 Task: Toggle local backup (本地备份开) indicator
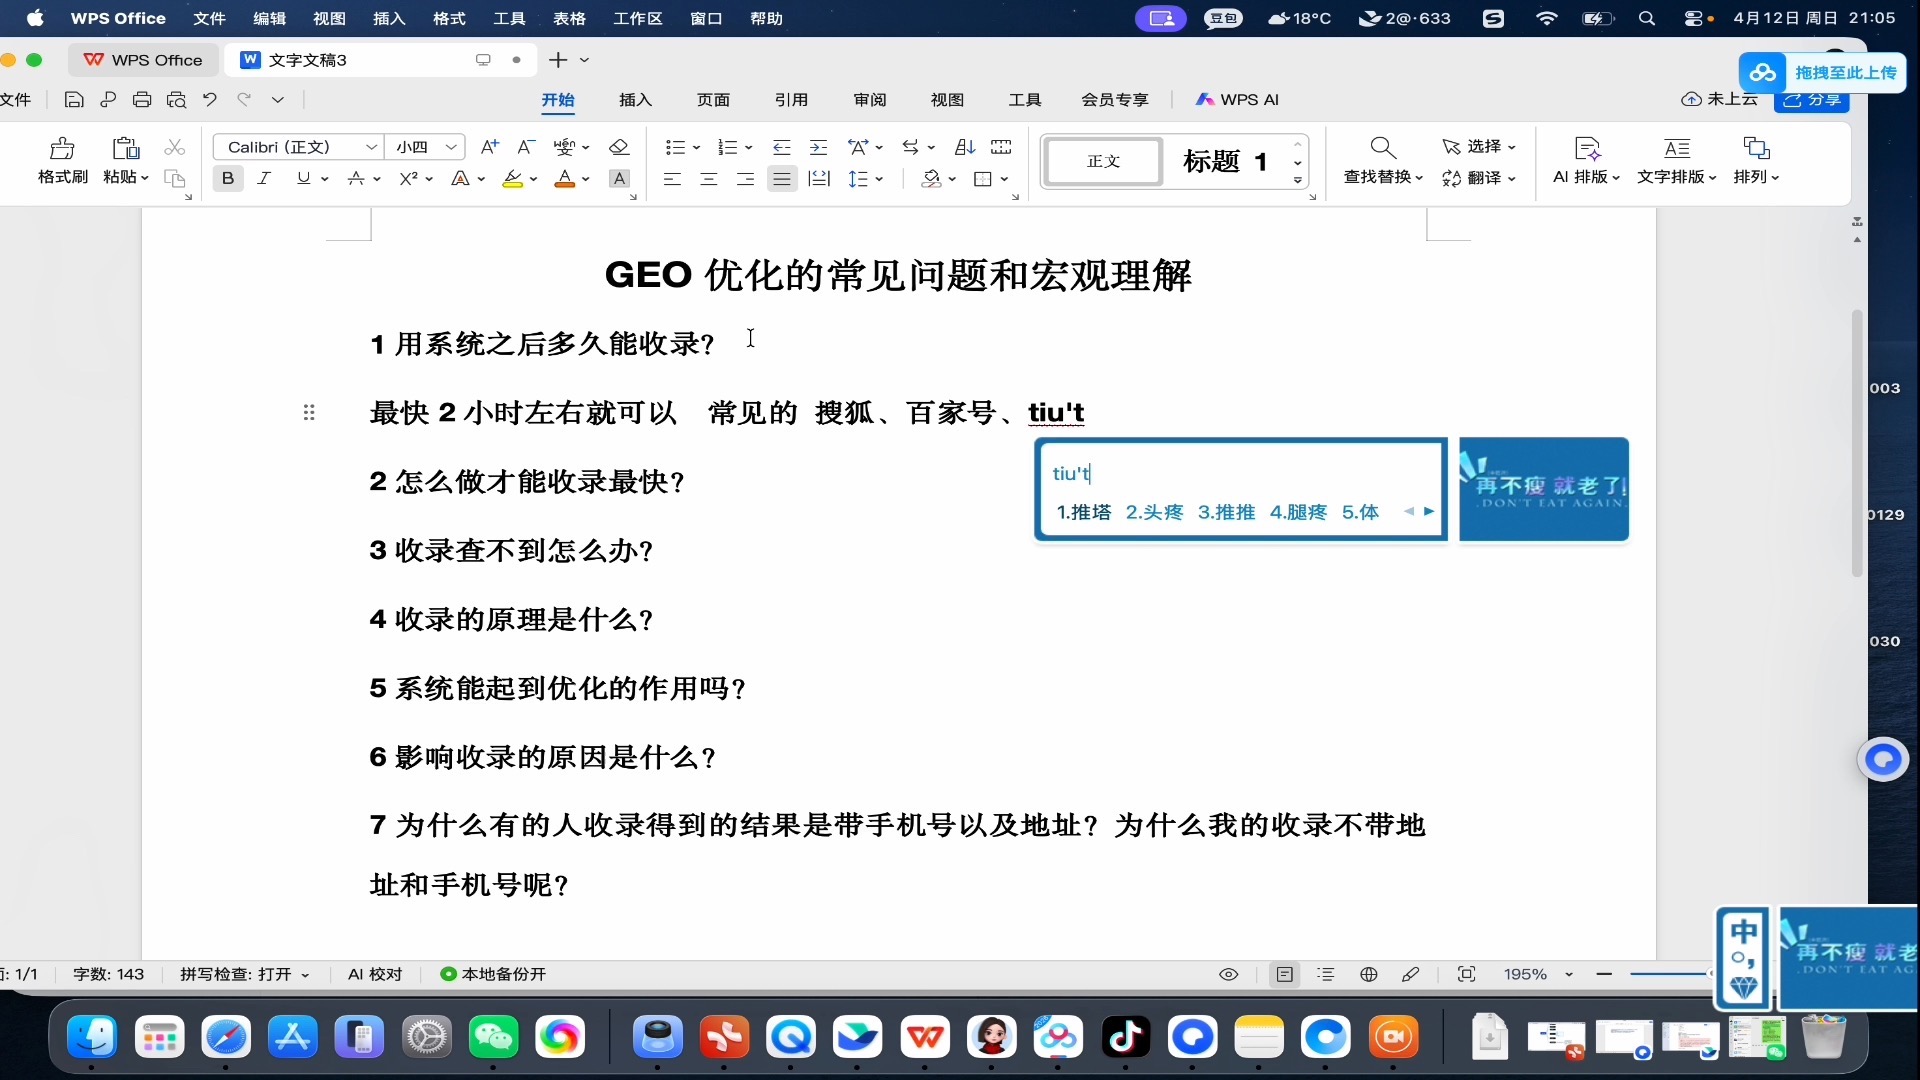(x=493, y=974)
